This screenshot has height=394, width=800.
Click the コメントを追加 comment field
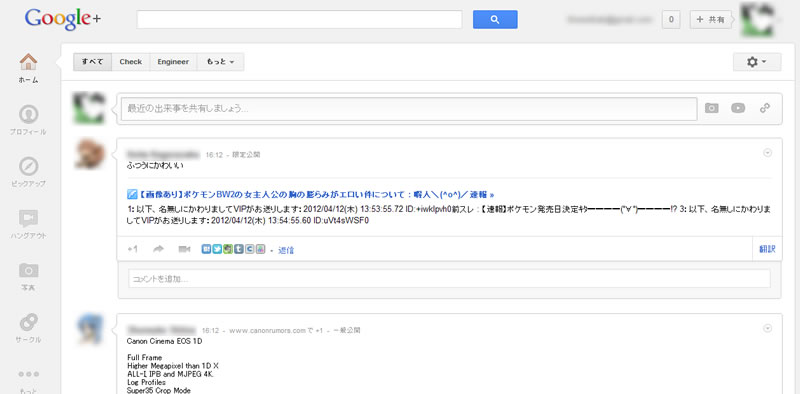coord(449,279)
